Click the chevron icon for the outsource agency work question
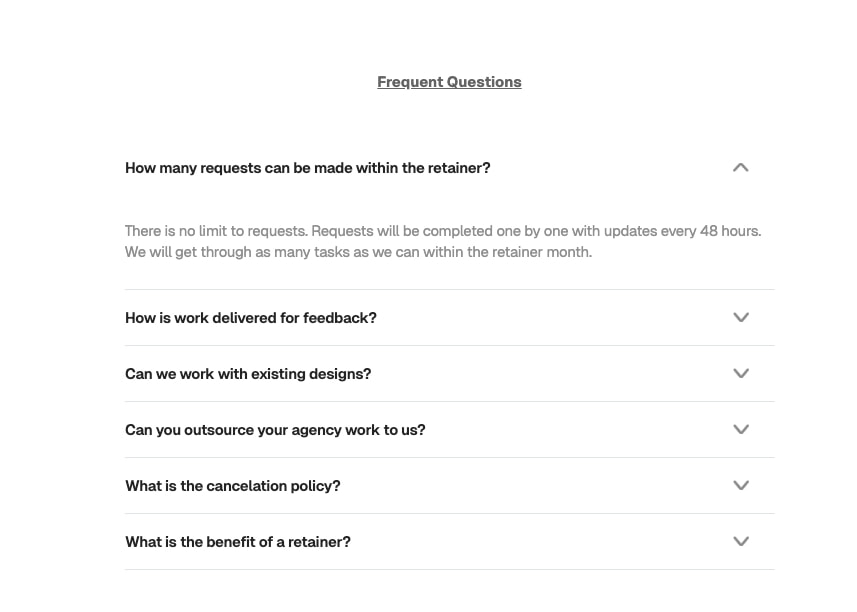 click(741, 429)
